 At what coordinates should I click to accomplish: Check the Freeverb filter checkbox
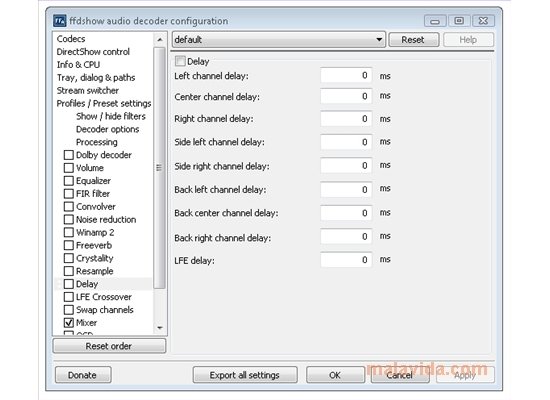pos(69,245)
